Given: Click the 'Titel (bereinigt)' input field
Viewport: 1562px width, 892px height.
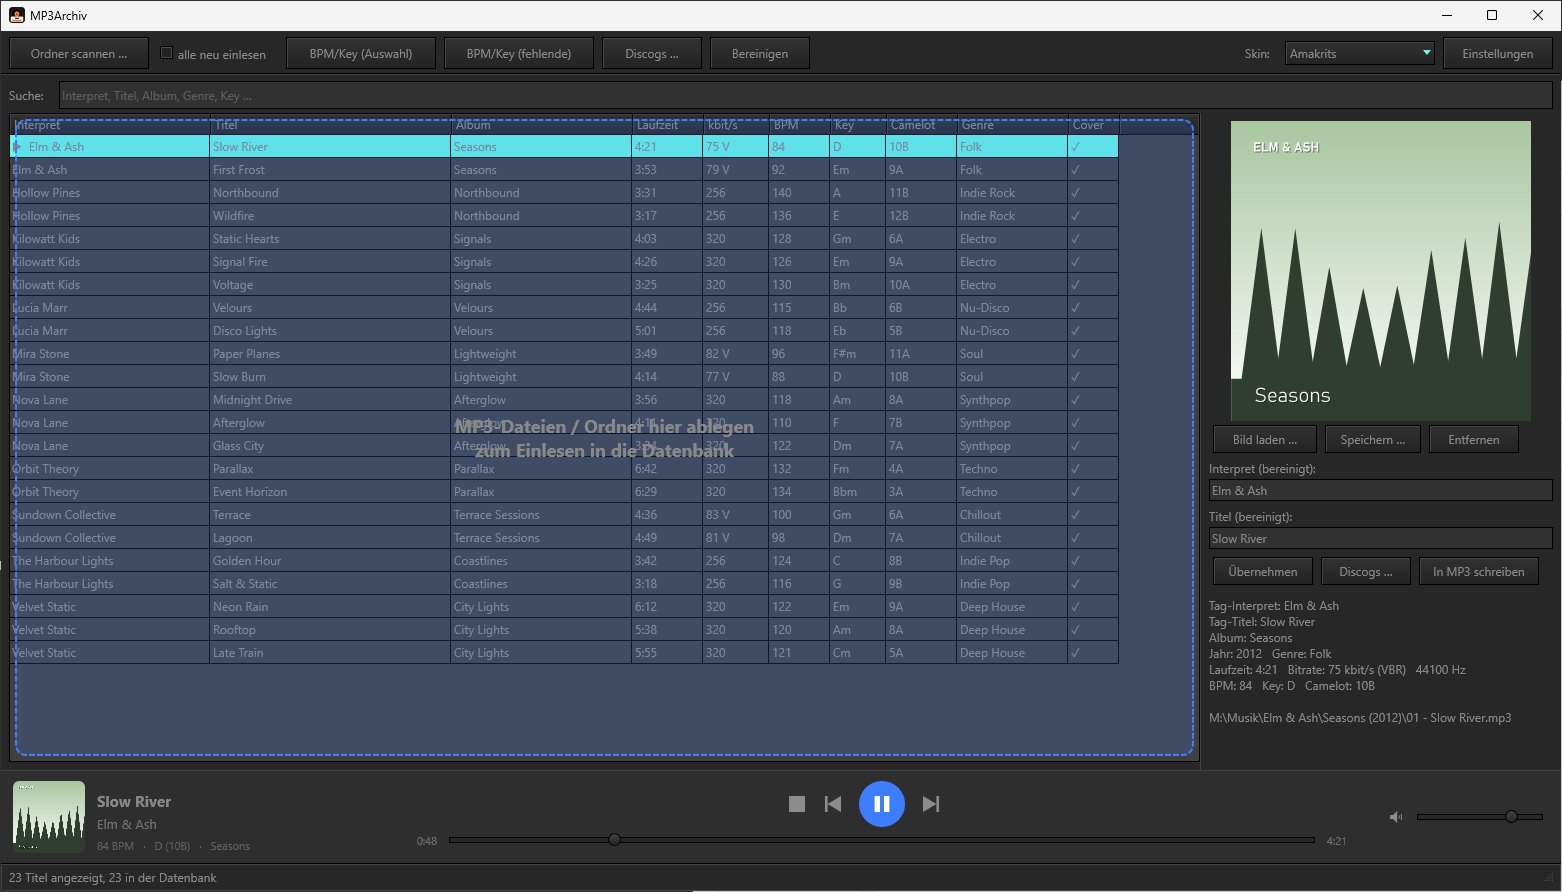Looking at the screenshot, I should point(1380,538).
